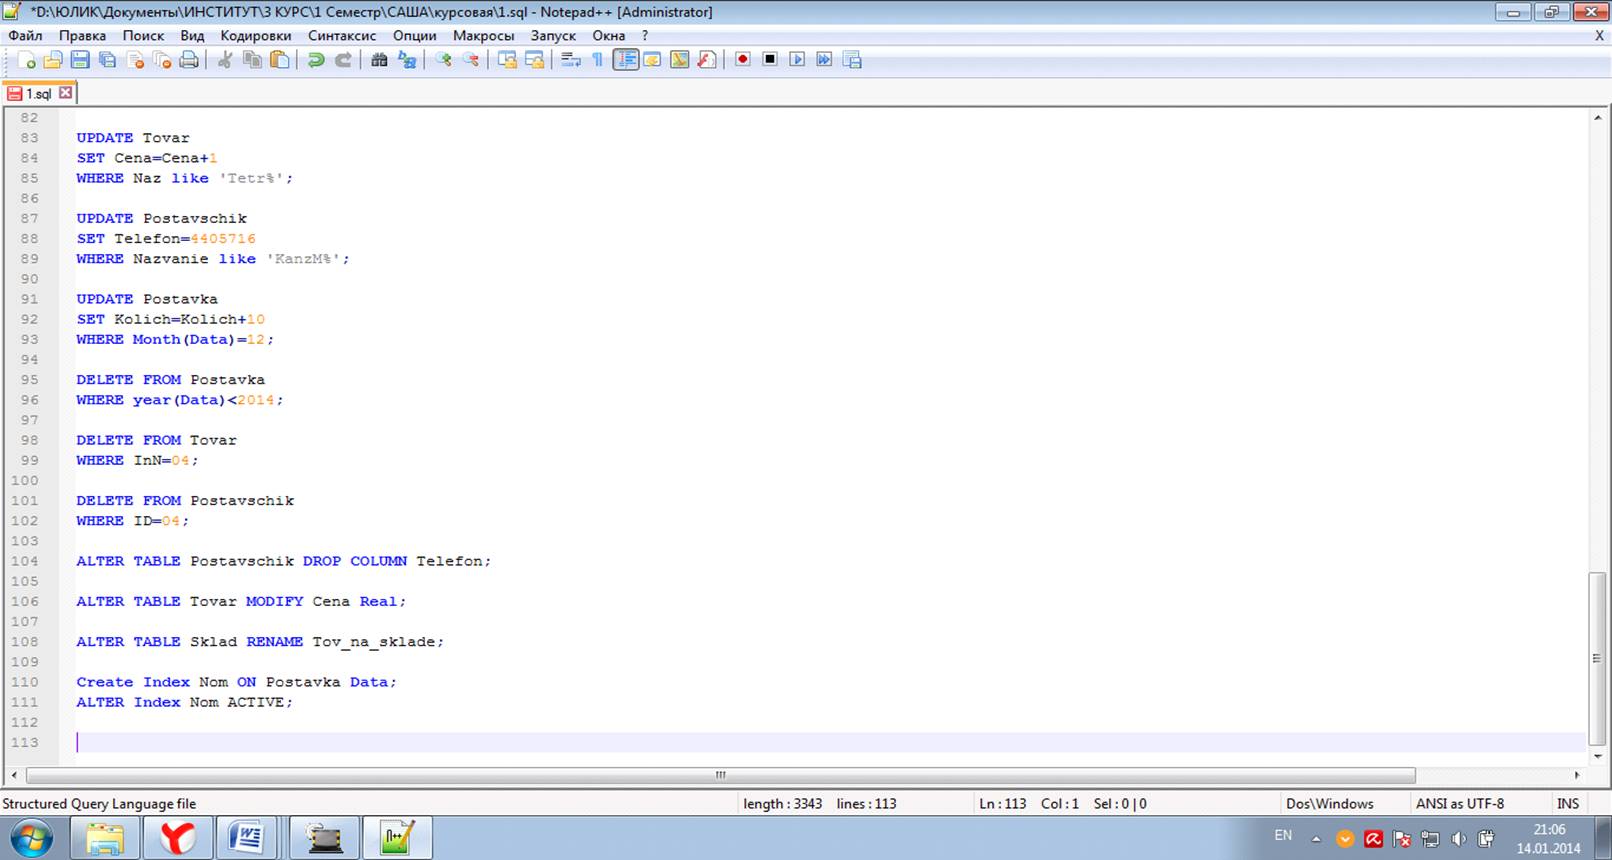Open the Кодировки menu
The image size is (1612, 860).
pyautogui.click(x=256, y=35)
